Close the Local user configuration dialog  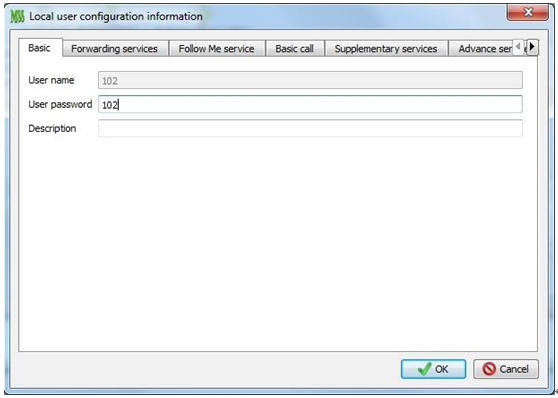pyautogui.click(x=527, y=12)
